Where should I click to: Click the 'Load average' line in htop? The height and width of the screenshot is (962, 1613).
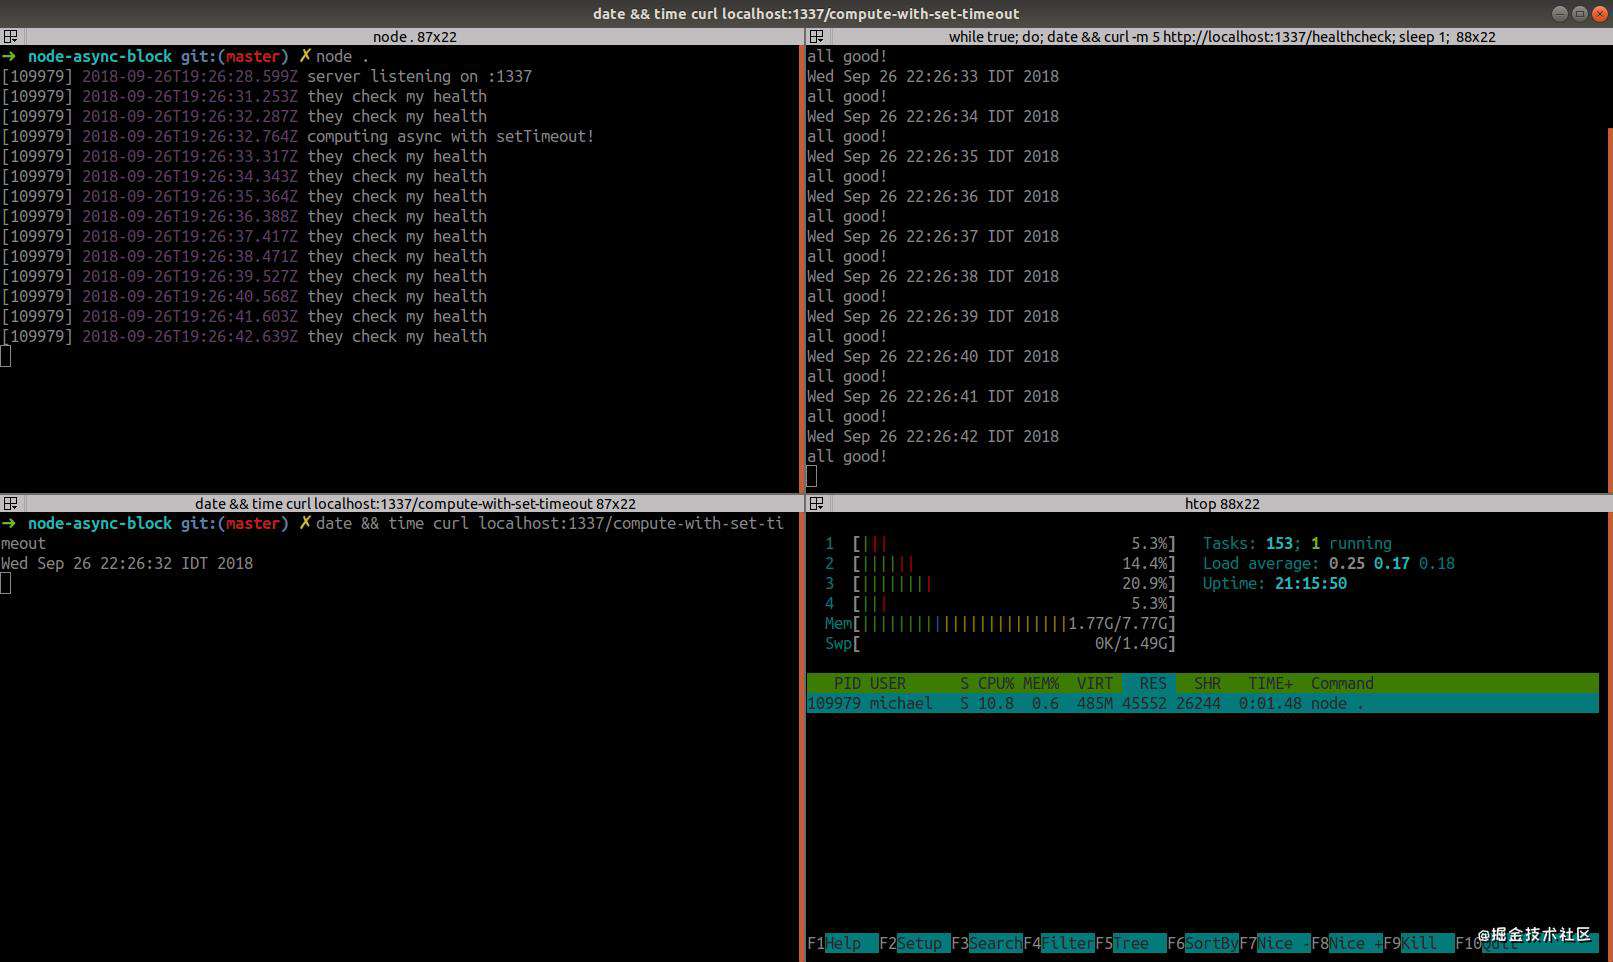tap(1328, 563)
